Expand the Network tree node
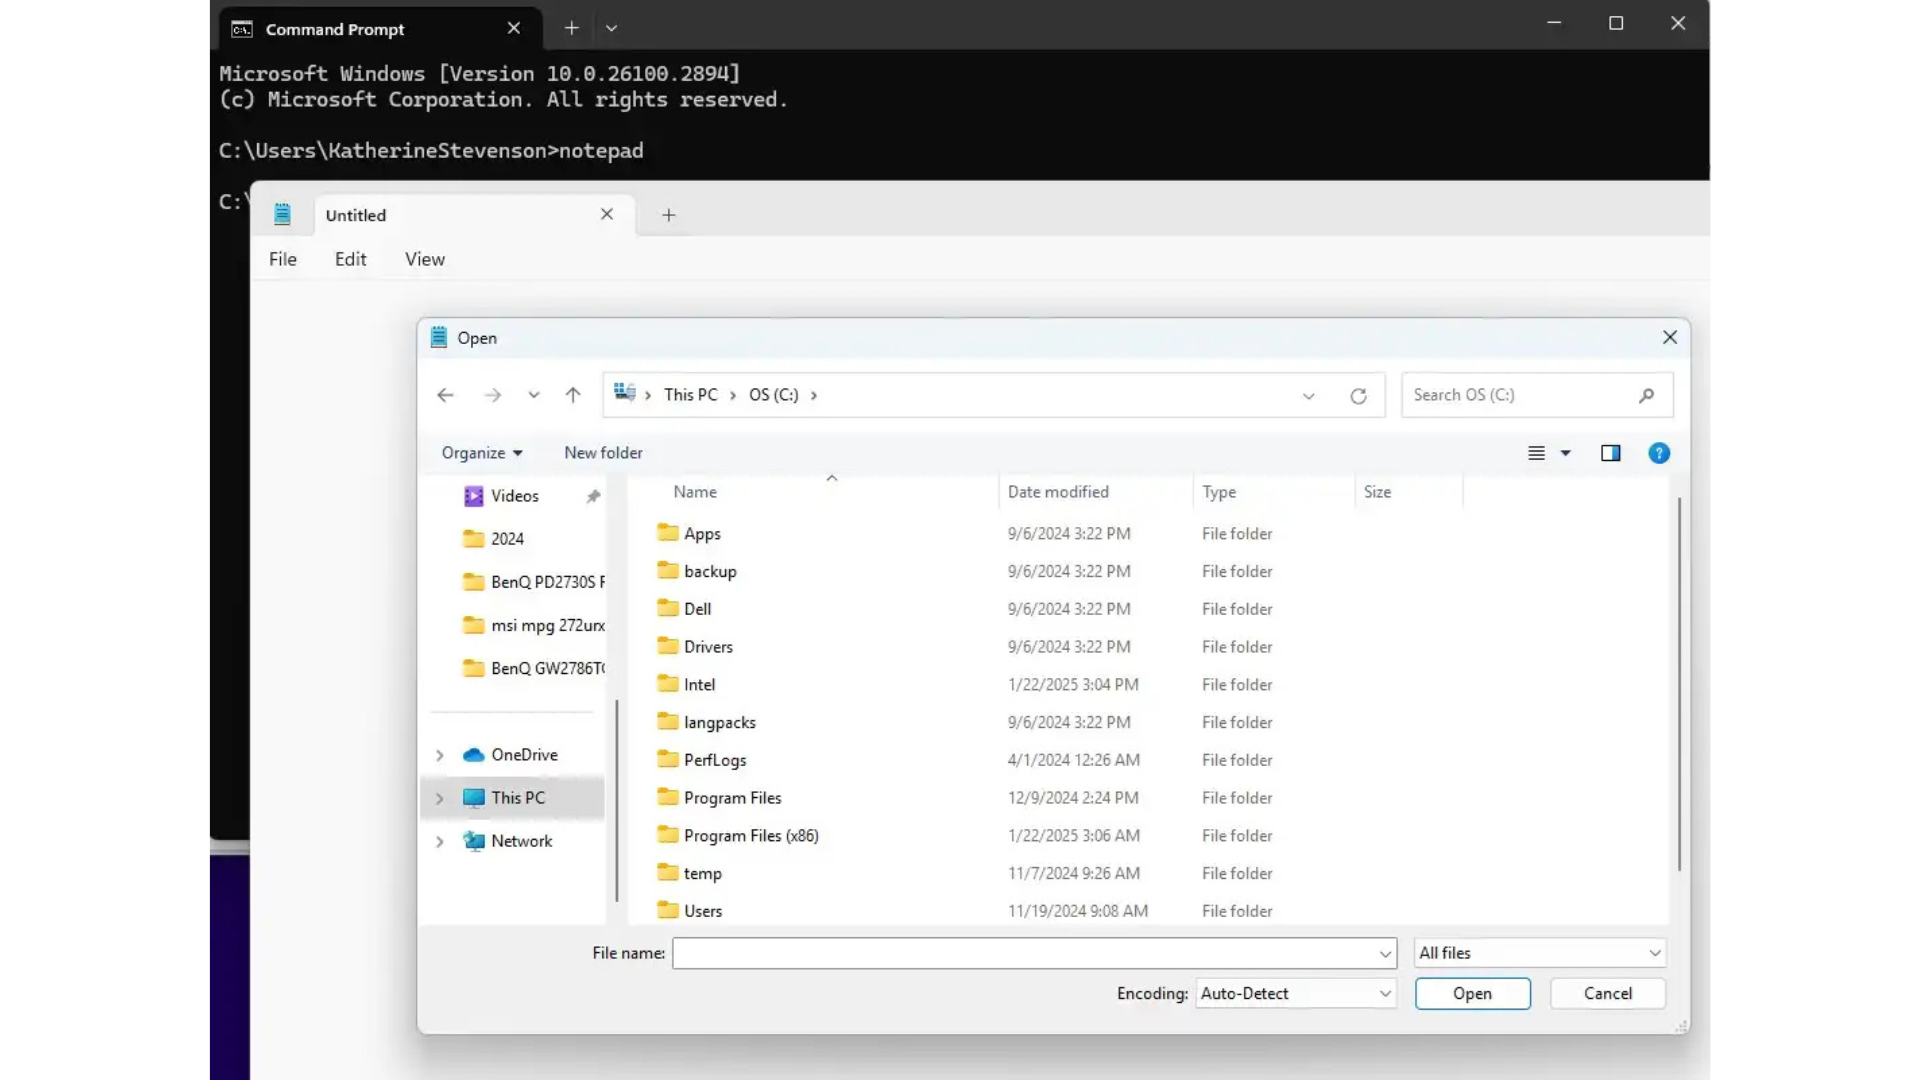Viewport: 1920px width, 1080px height. click(440, 842)
